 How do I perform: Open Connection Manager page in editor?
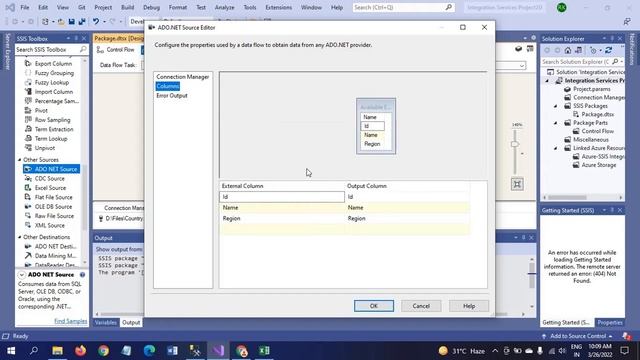pos(182,77)
